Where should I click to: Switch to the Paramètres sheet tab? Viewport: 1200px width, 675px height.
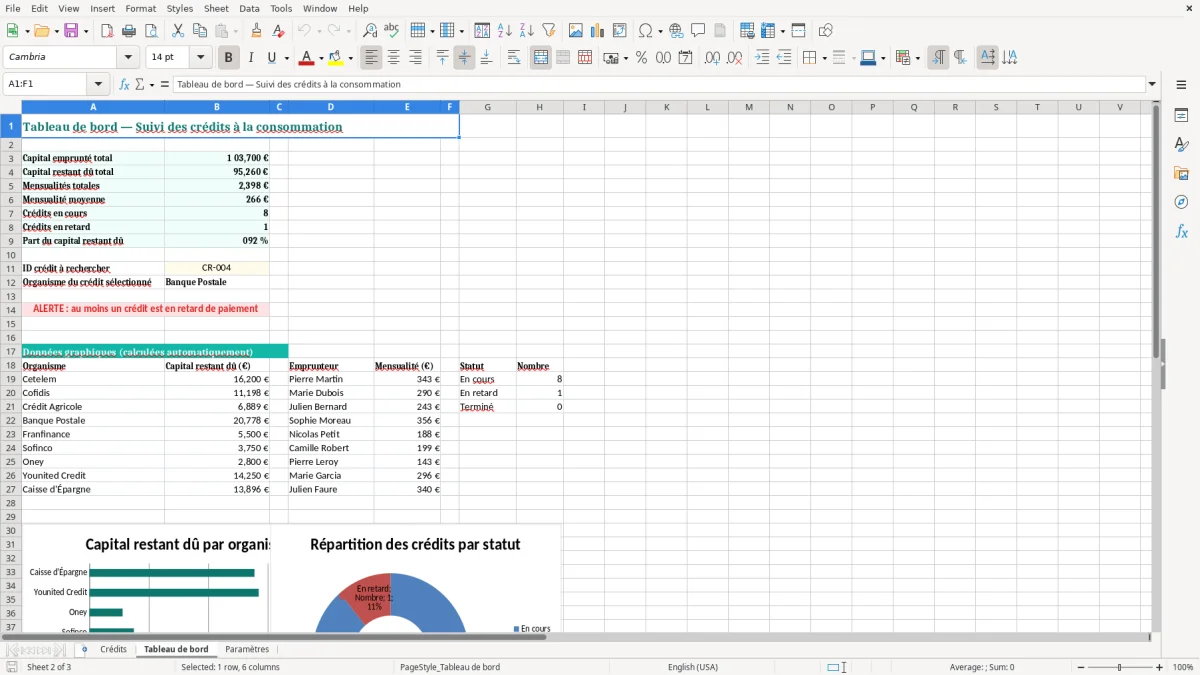(247, 650)
